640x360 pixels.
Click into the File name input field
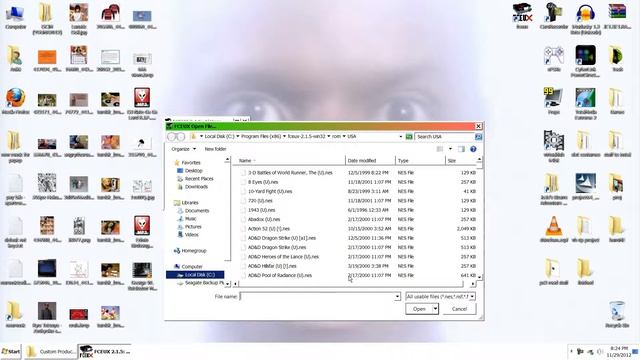pyautogui.click(x=317, y=297)
